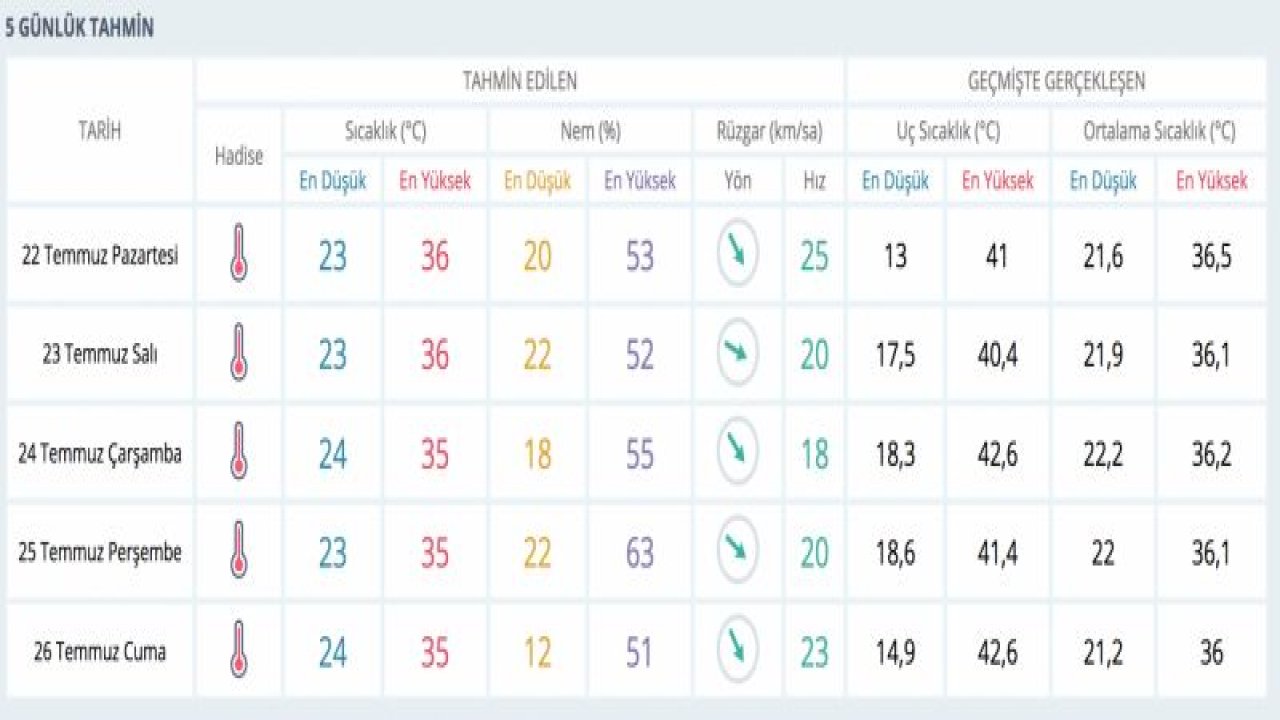Click the TARİH column header

coord(100,130)
